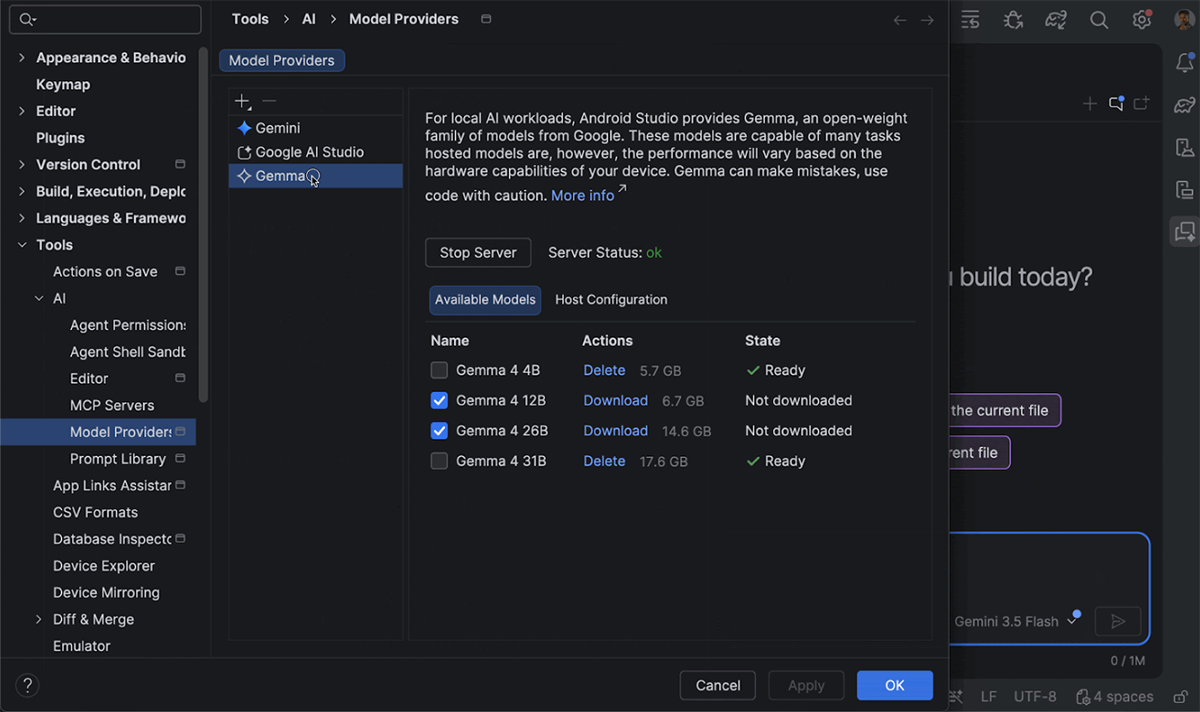Open Notifications bell in right sidebar
This screenshot has width=1200, height=712.
pyautogui.click(x=1185, y=63)
